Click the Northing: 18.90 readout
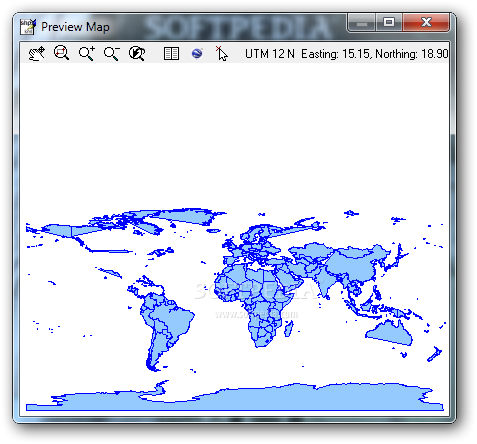The image size is (477, 444). click(412, 54)
